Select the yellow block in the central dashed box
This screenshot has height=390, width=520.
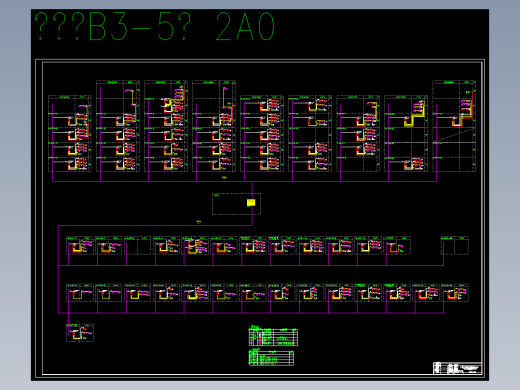[x=251, y=203]
